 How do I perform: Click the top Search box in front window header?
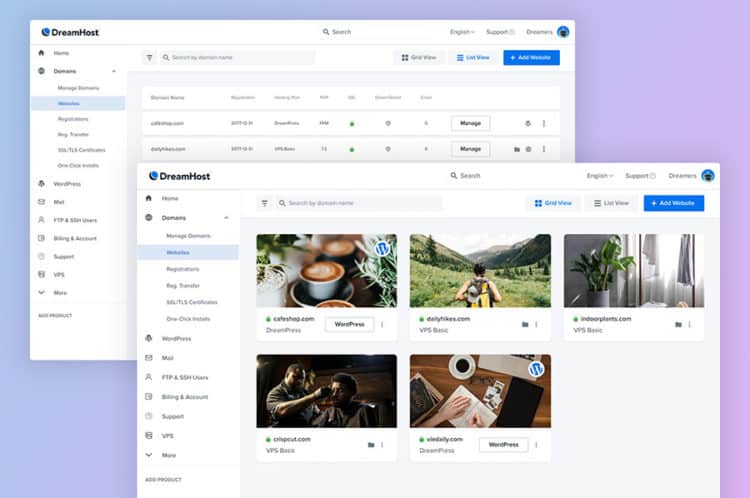pyautogui.click(x=465, y=176)
